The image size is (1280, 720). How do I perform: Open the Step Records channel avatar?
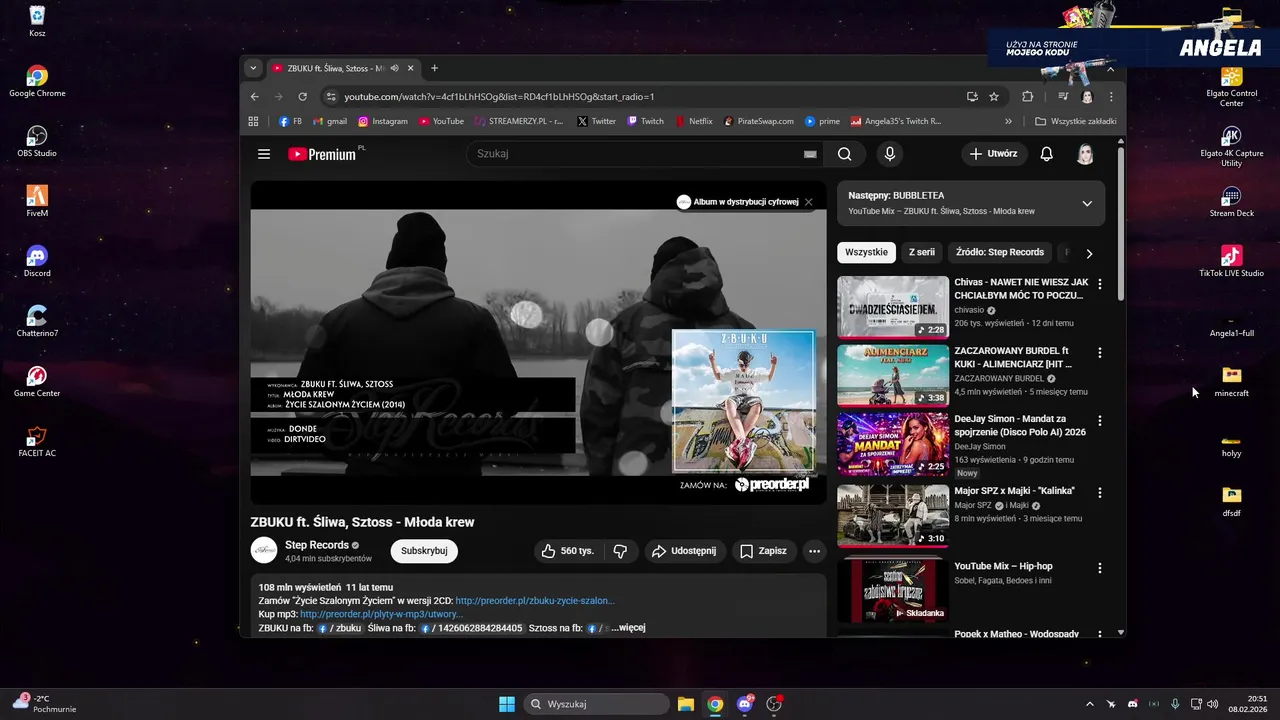click(x=264, y=551)
